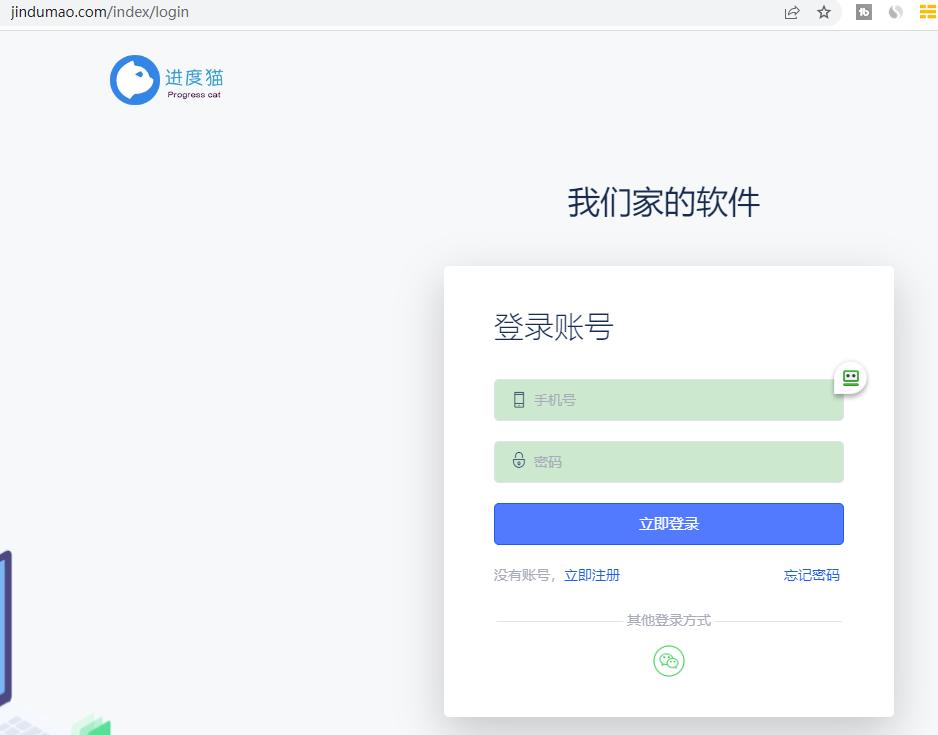Open the browser share icon
Screen dimensions: 938x735
791,12
